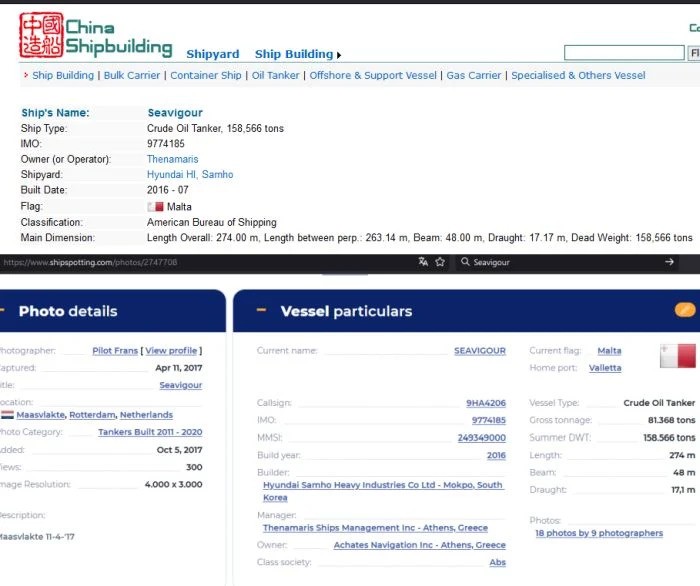
Task: Open Ship Building link in sub-navigation
Action: pos(63,75)
